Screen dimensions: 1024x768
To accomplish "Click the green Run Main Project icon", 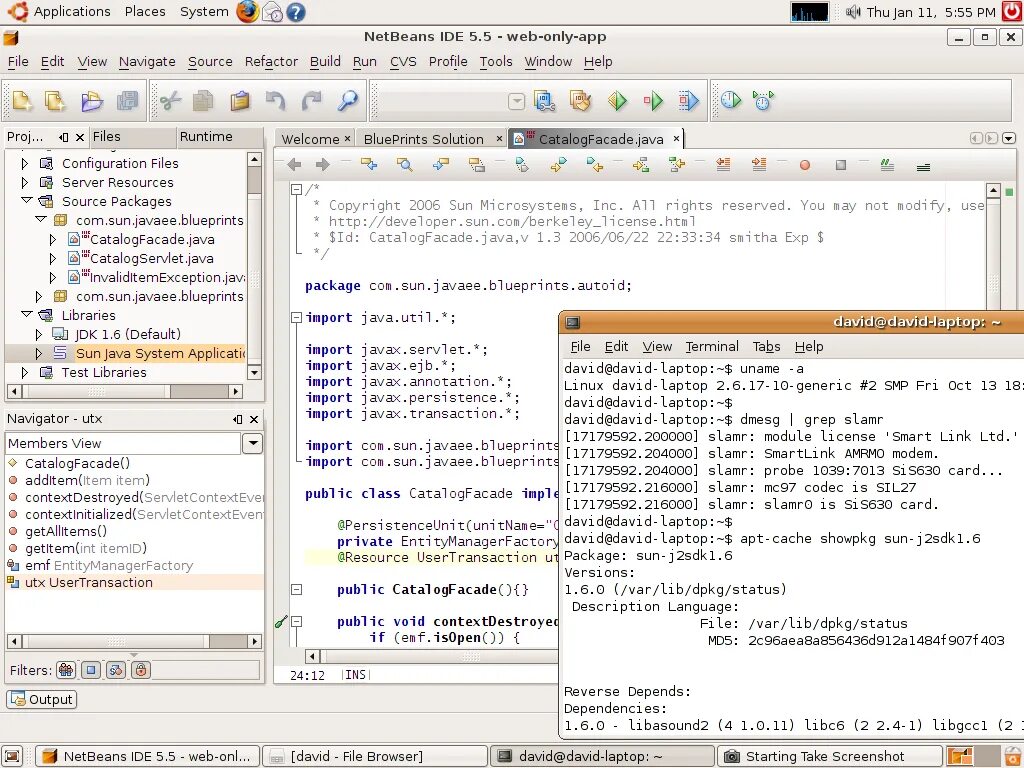I will tap(617, 101).
